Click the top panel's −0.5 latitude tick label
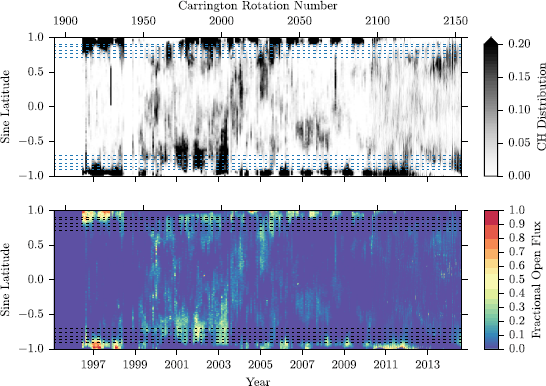This screenshot has width=546, height=386. (x=32, y=141)
